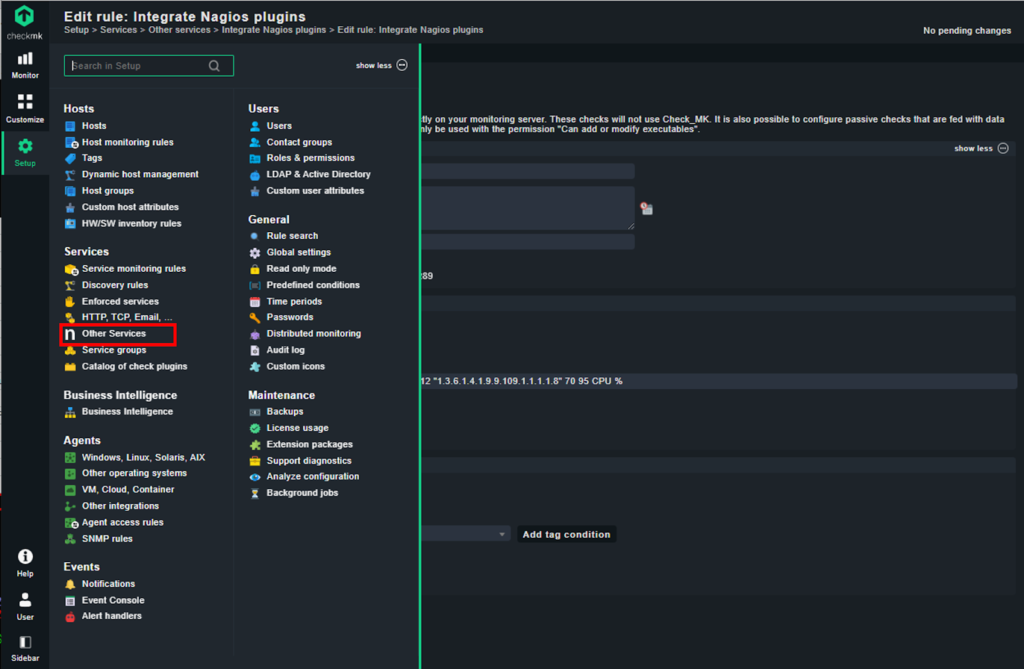This screenshot has height=669, width=1024.
Task: Click No pending changes text
Action: (967, 31)
